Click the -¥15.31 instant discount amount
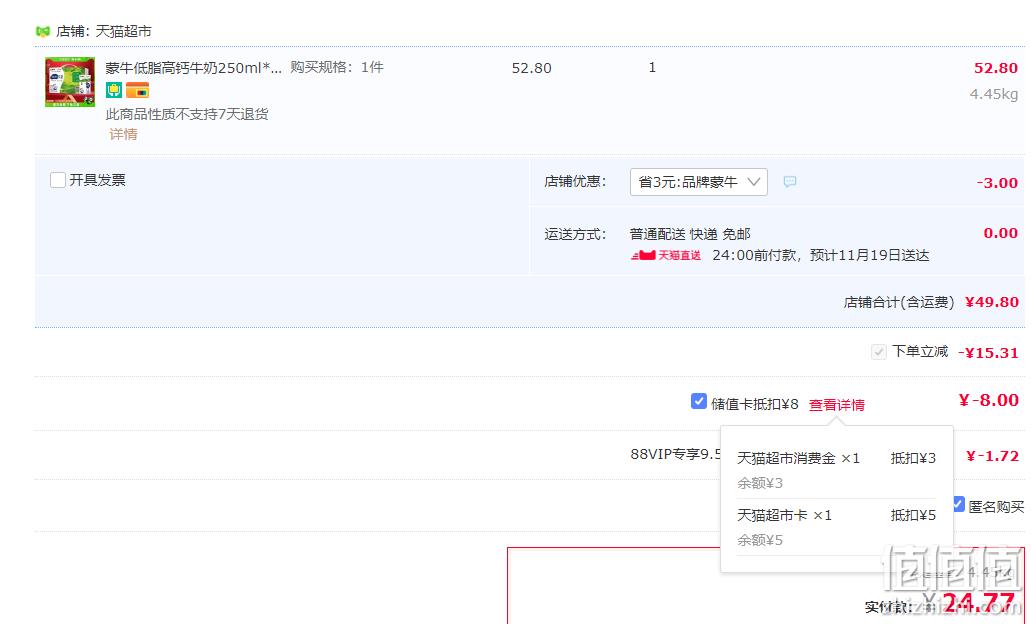The width and height of the screenshot is (1031, 624). (x=988, y=353)
